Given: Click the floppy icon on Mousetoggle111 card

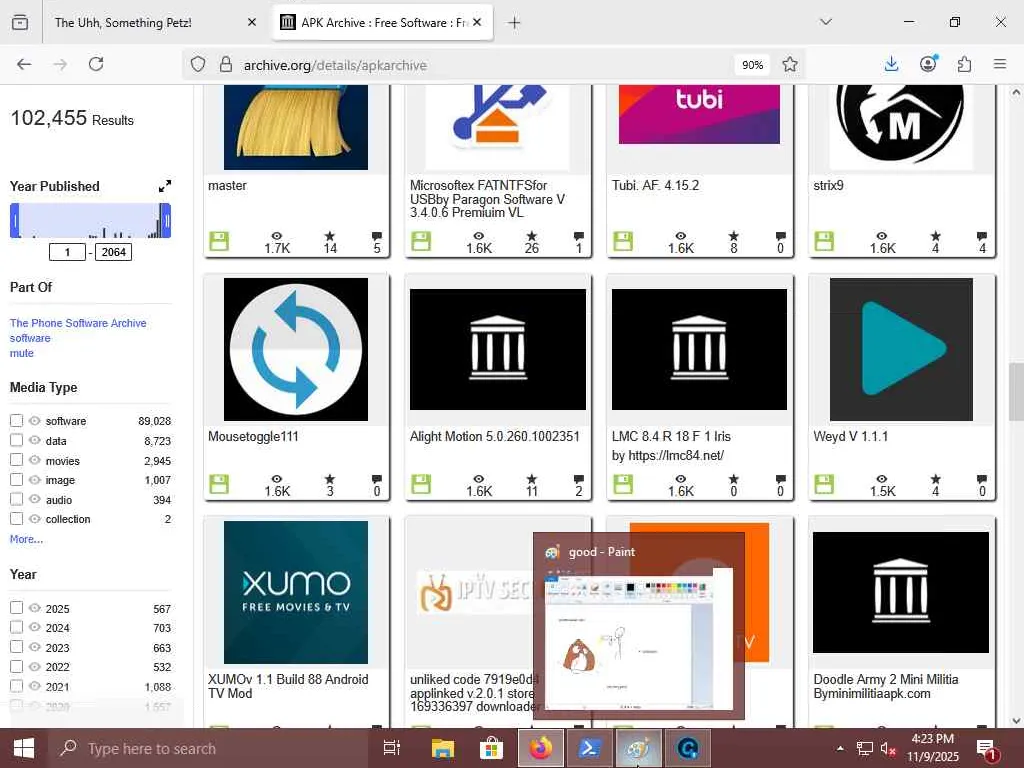Looking at the screenshot, I should pos(219,485).
